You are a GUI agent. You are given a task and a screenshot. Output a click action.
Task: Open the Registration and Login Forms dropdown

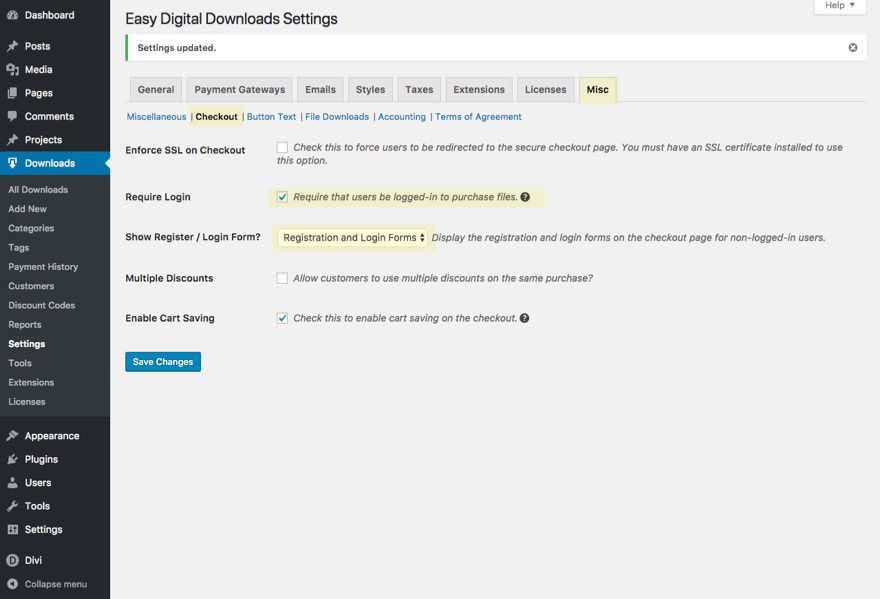tap(354, 238)
